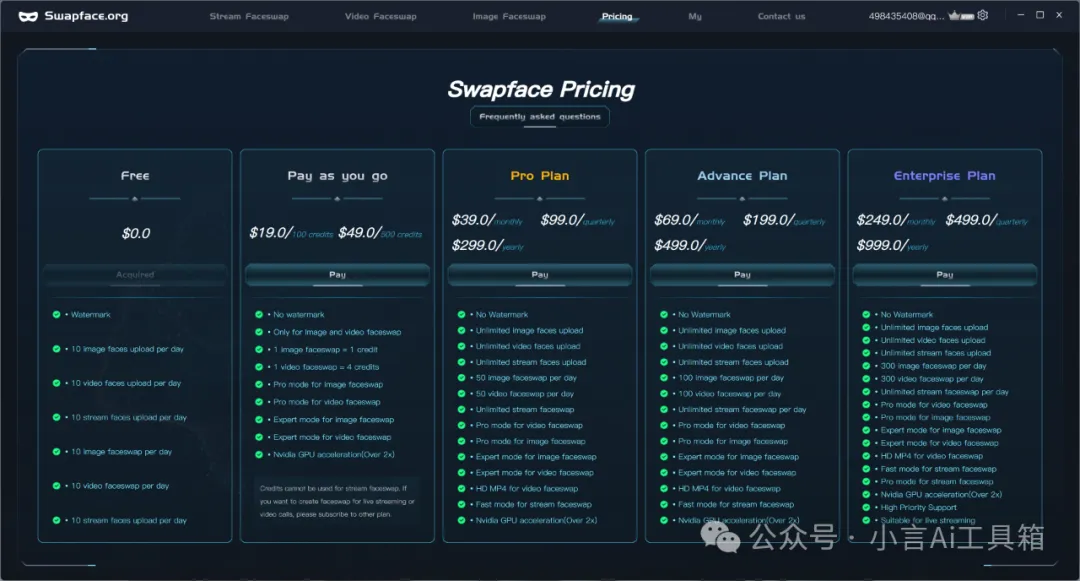Open the settings gear icon
Screen dimensions: 1080x581
[x=983, y=15]
